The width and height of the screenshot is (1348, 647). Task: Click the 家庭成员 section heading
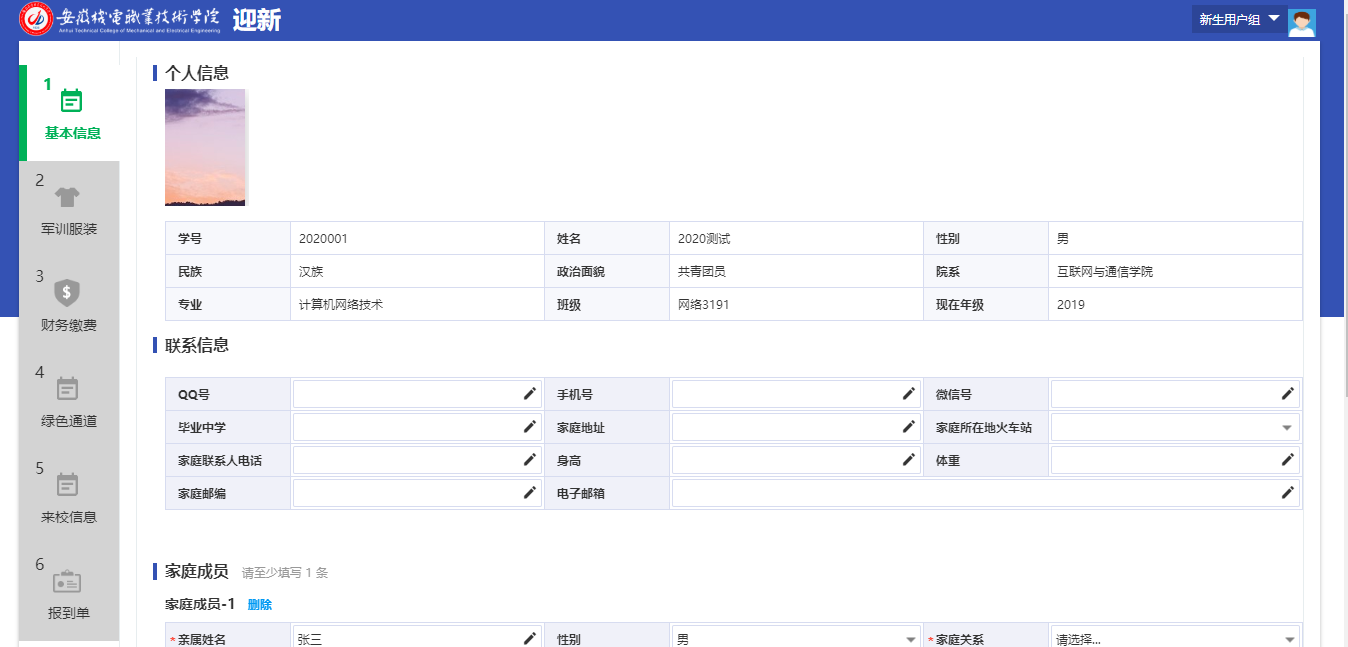tap(197, 572)
